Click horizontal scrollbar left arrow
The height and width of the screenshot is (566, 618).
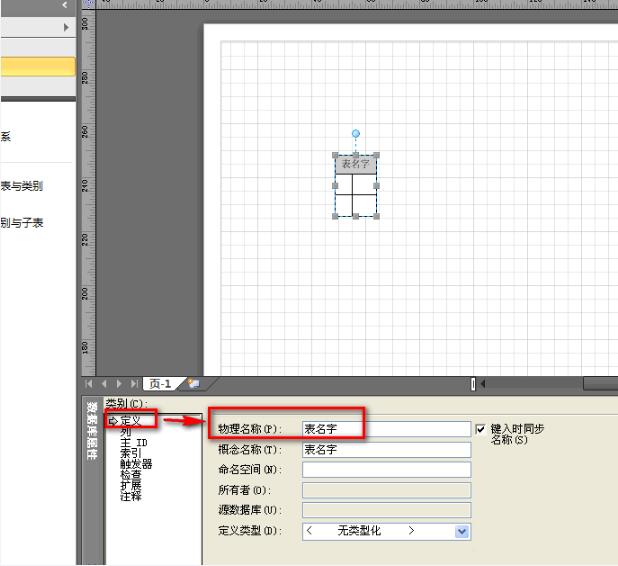pyautogui.click(x=482, y=384)
